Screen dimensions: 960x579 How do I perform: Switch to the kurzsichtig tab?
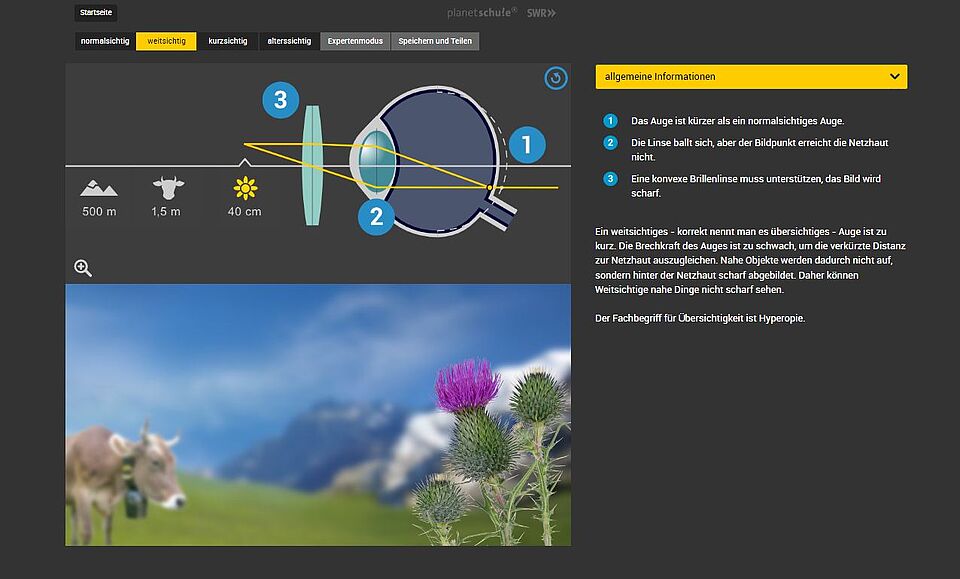click(x=228, y=41)
